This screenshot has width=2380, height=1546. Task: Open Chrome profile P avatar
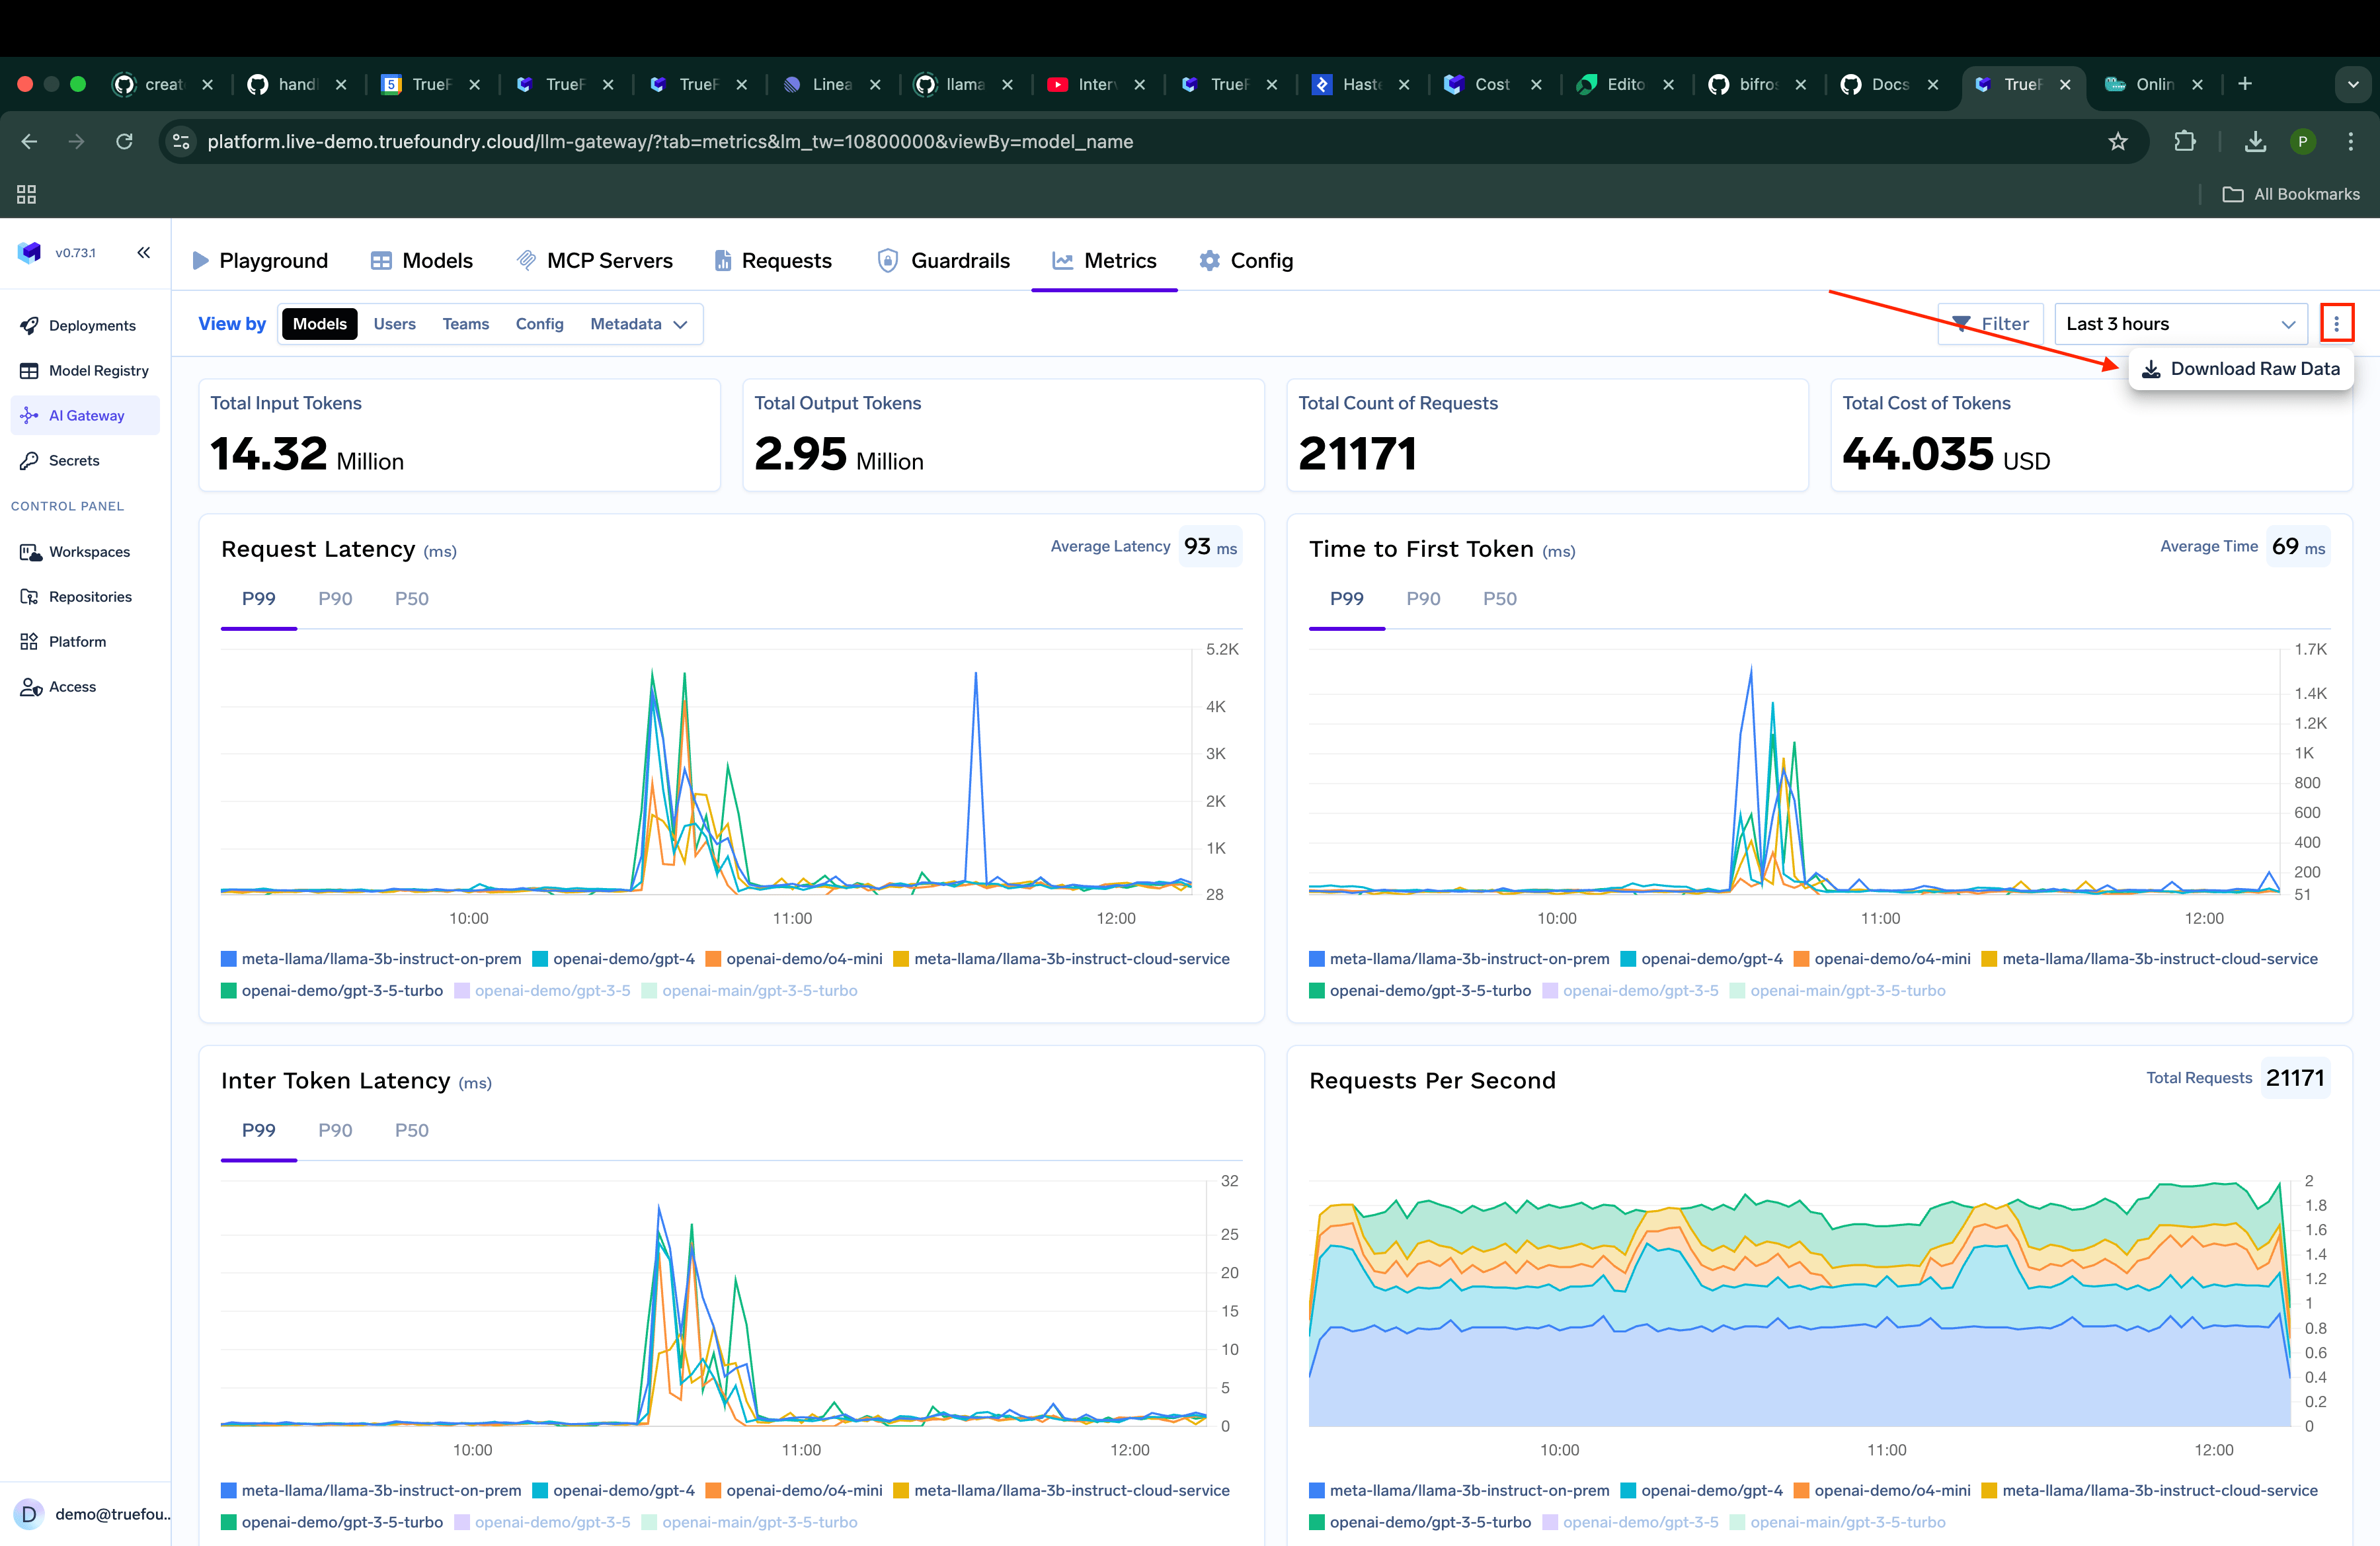2302,142
